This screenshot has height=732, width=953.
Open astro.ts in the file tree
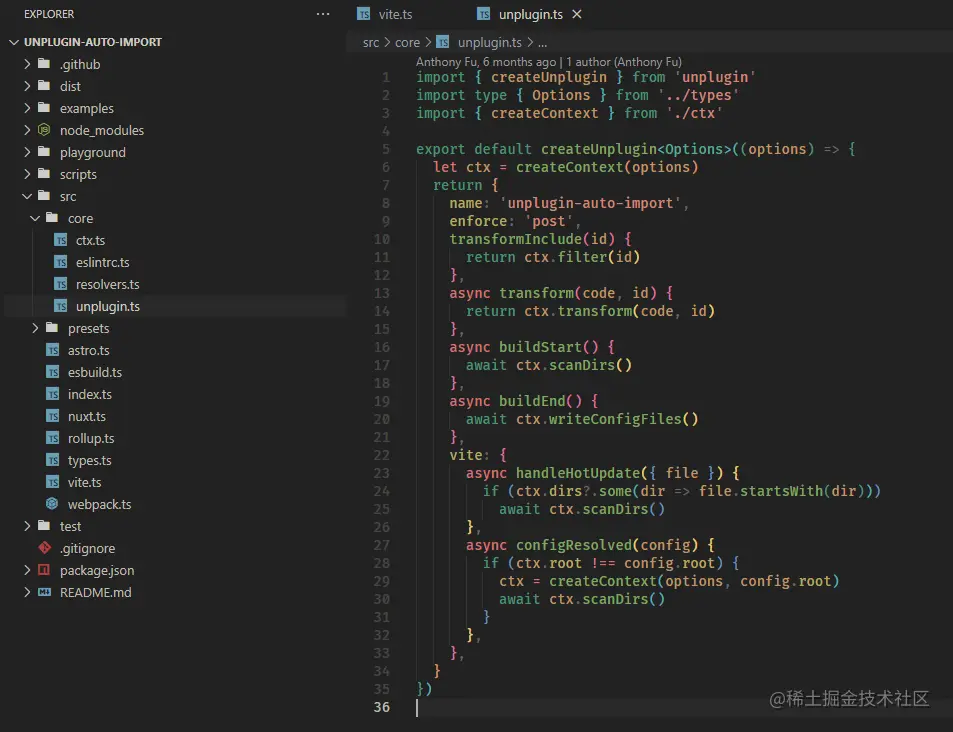pos(89,350)
